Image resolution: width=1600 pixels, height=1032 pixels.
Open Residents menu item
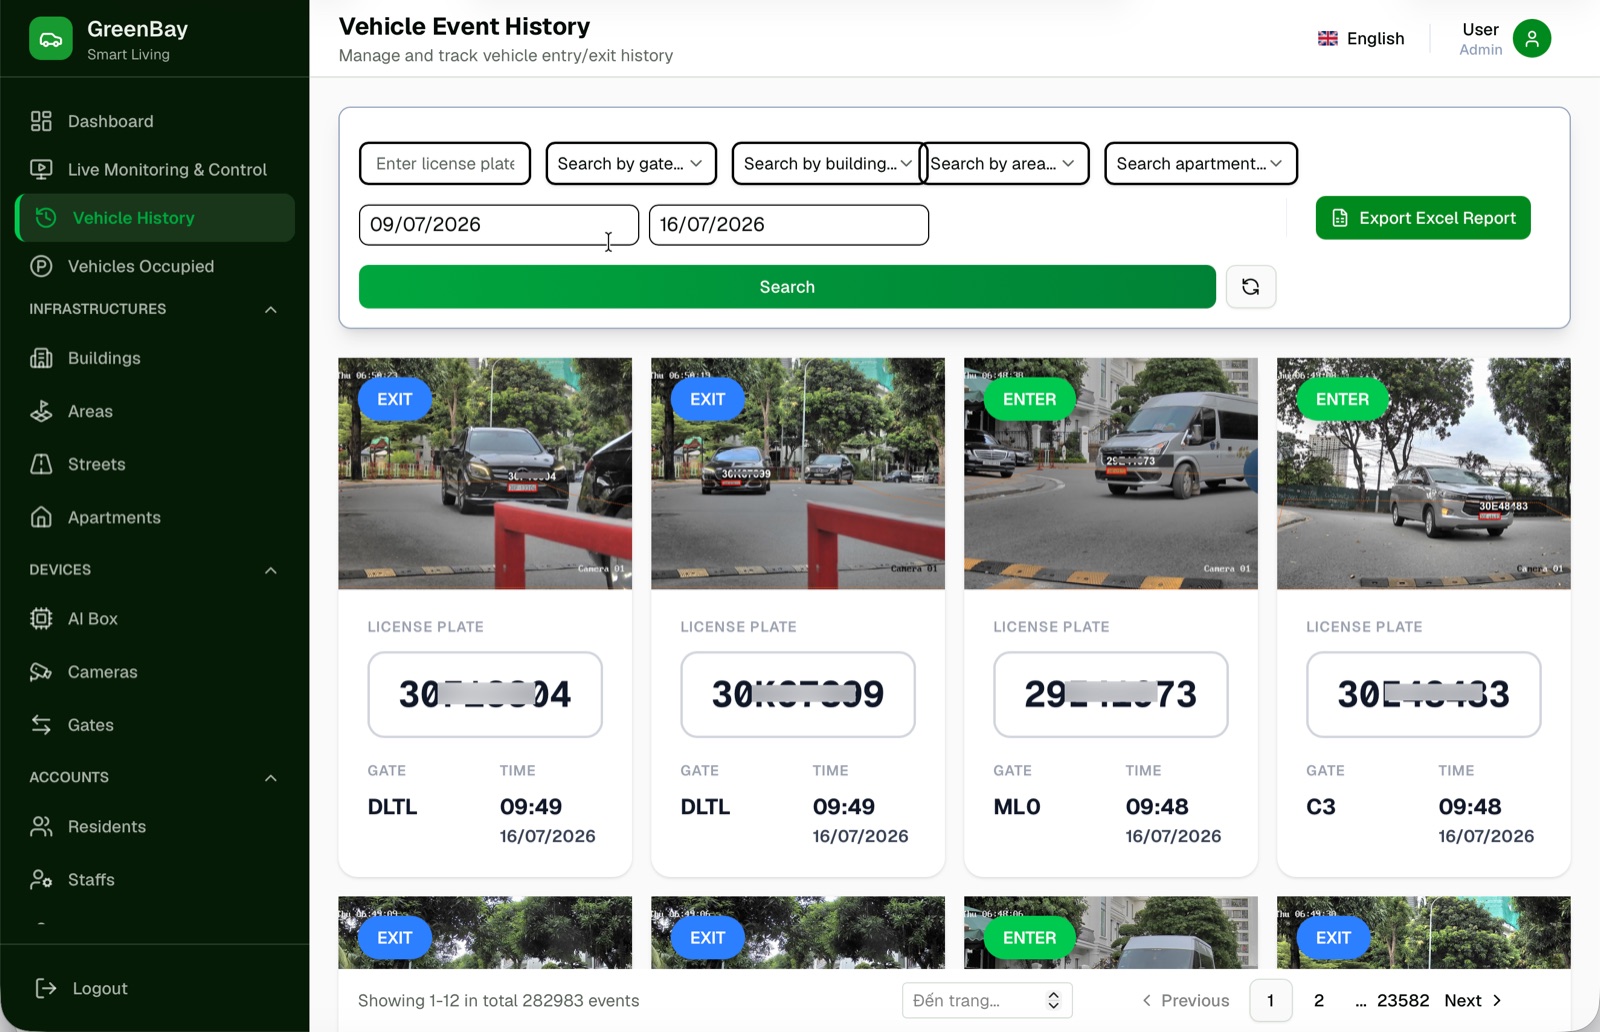pyautogui.click(x=155, y=826)
